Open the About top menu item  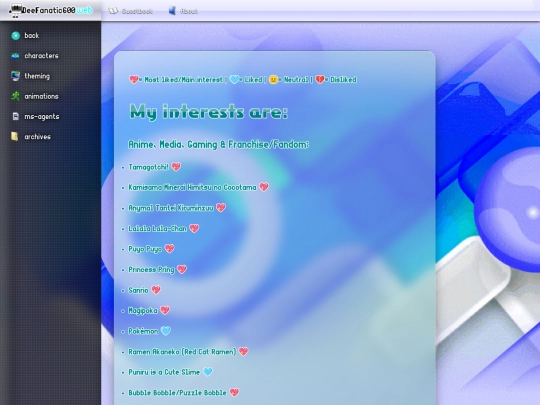[x=189, y=11]
